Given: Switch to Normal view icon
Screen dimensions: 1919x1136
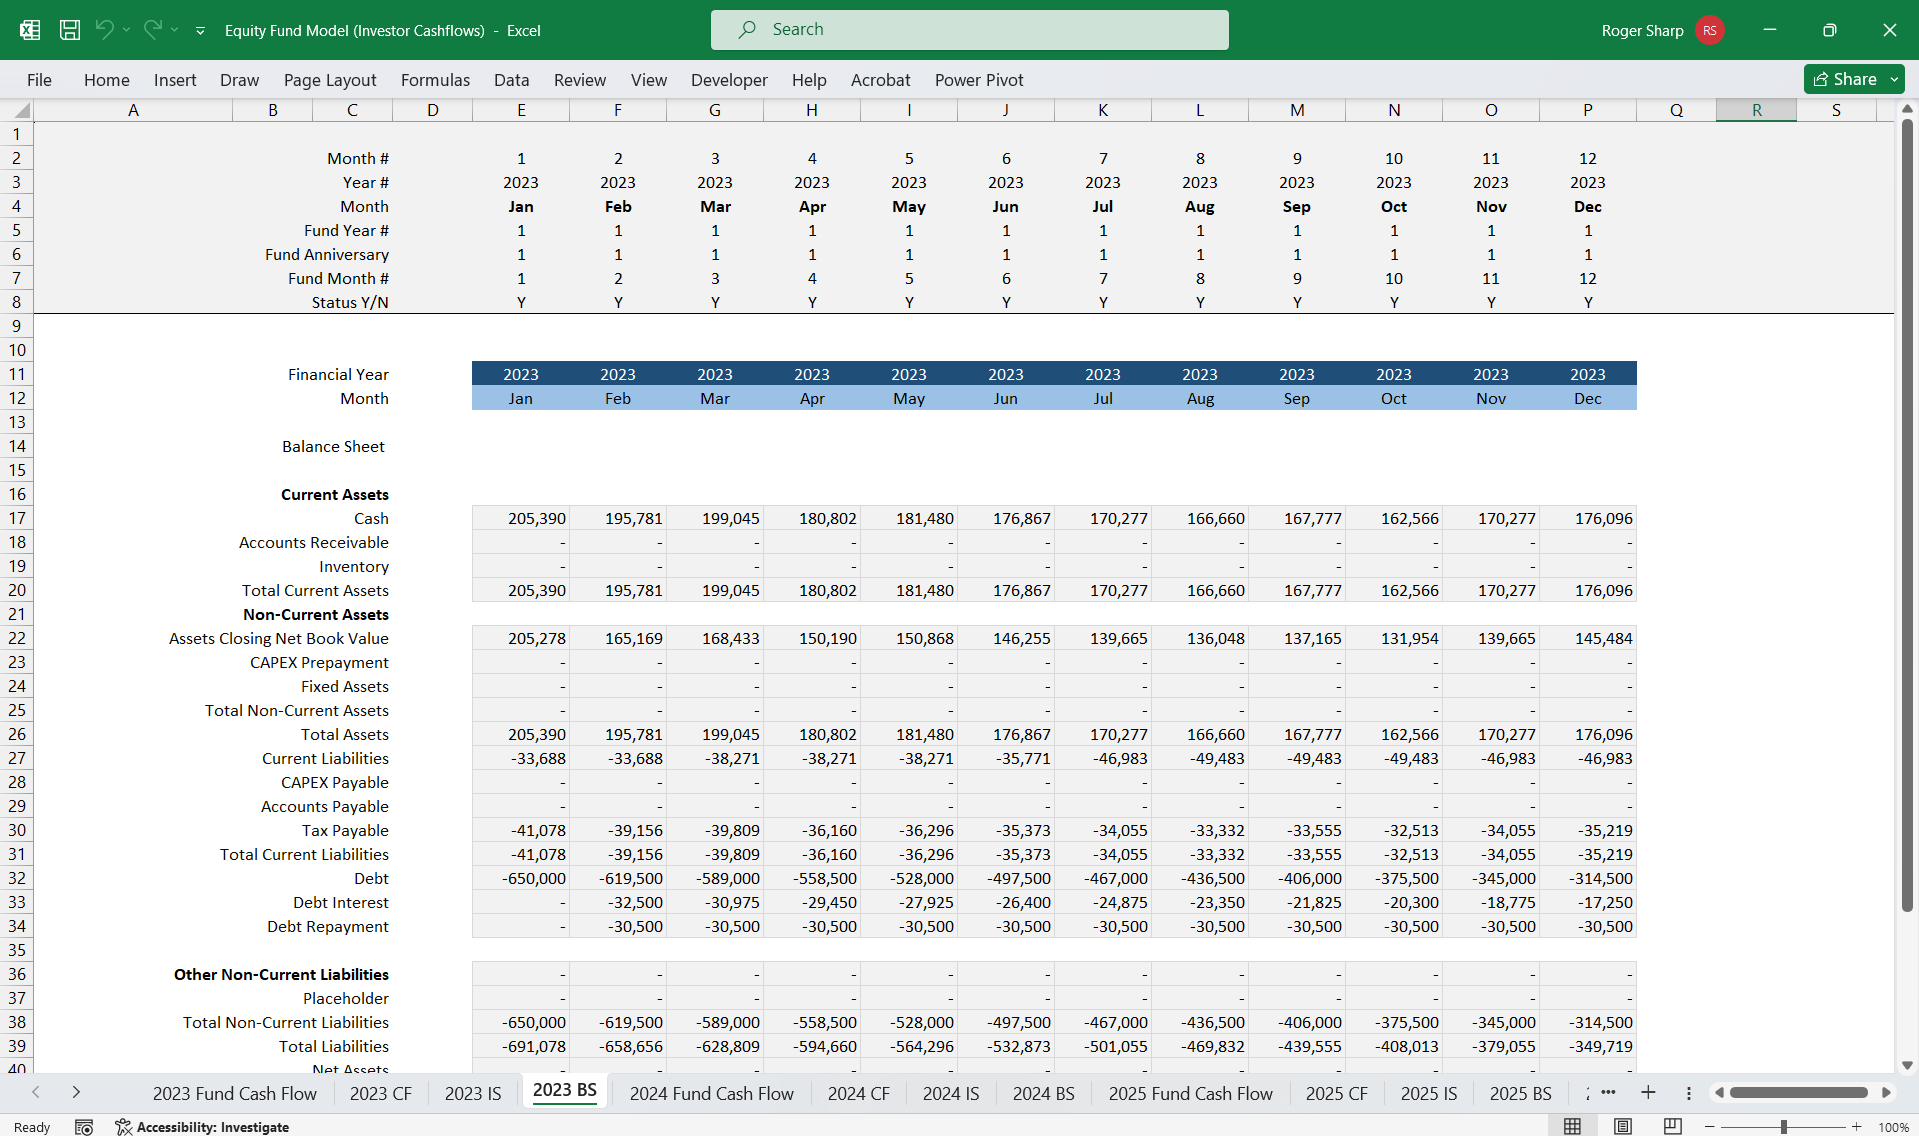Looking at the screenshot, I should (1572, 1127).
